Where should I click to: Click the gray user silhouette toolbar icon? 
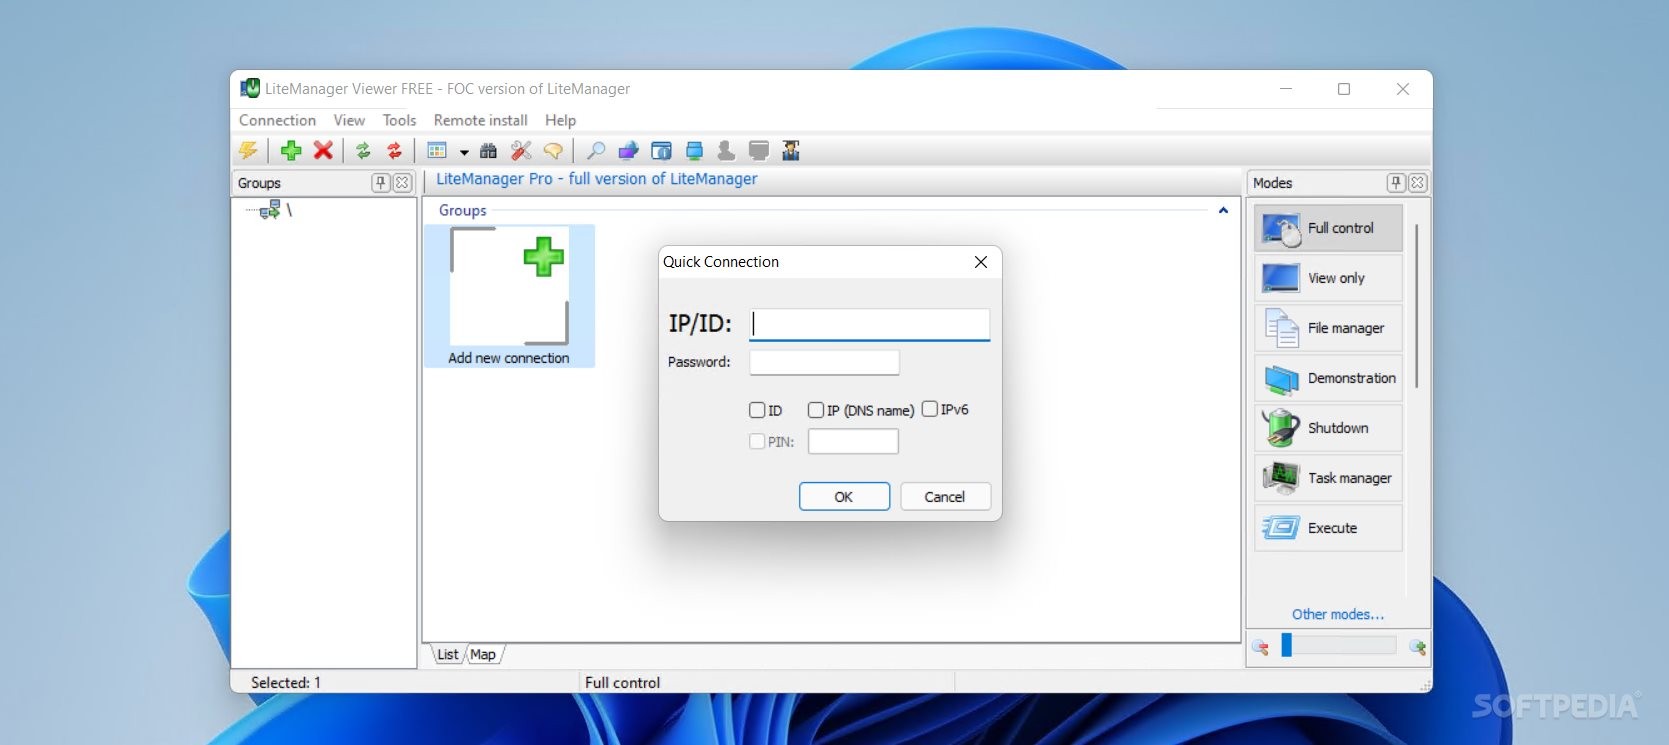(x=726, y=151)
